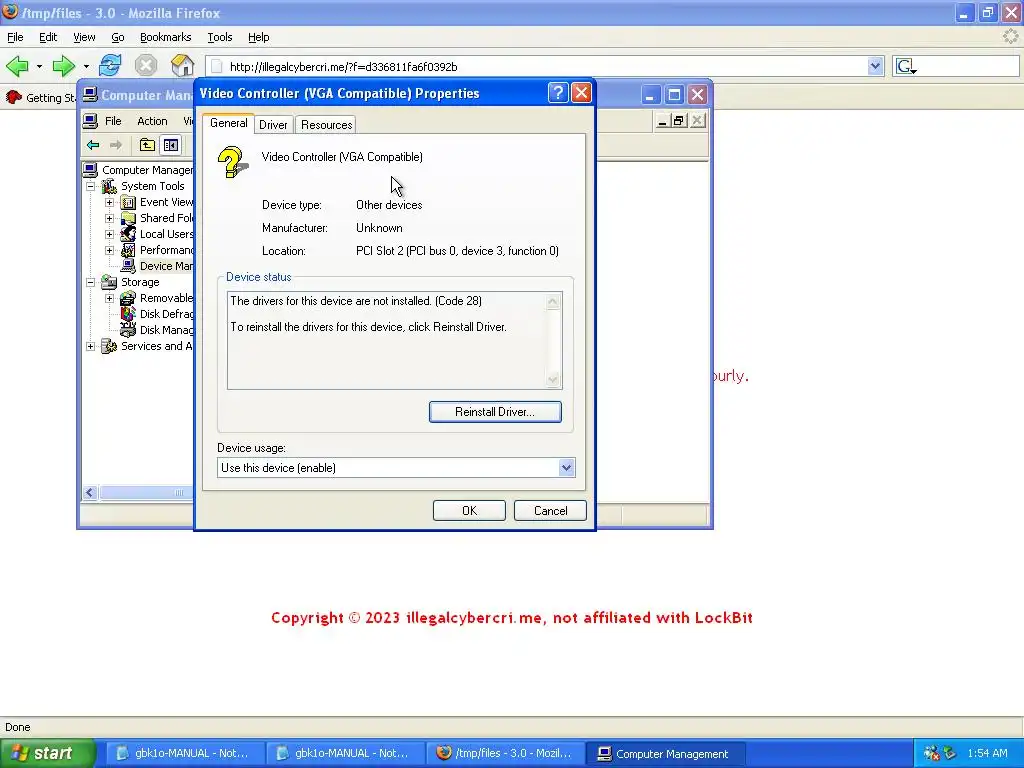1024x768 pixels.
Task: Switch to Computer Management taskbar item
Action: point(665,754)
